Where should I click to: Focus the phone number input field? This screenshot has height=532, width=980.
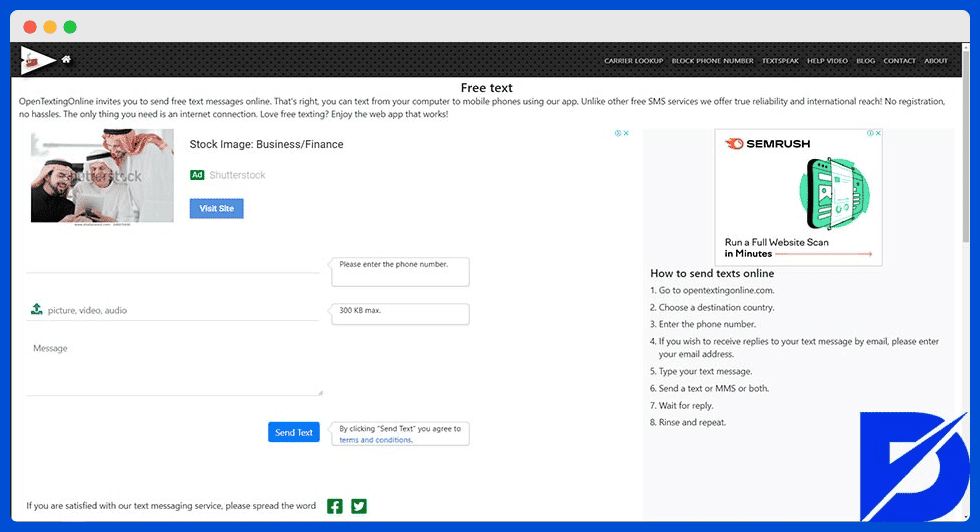(173, 264)
